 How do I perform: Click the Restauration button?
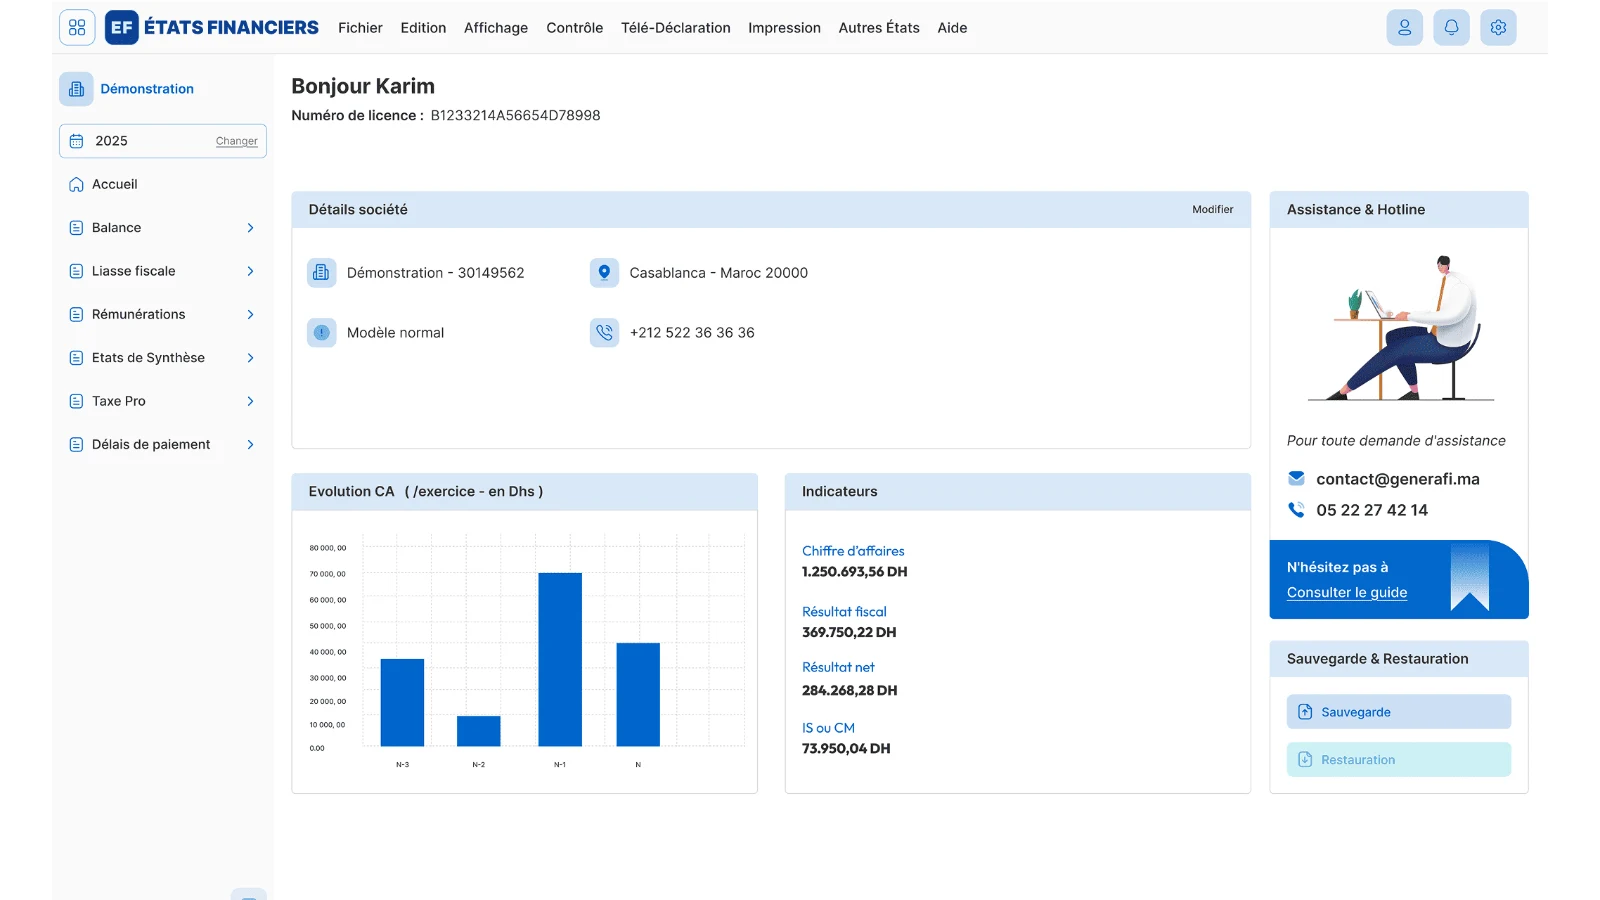[1398, 760]
